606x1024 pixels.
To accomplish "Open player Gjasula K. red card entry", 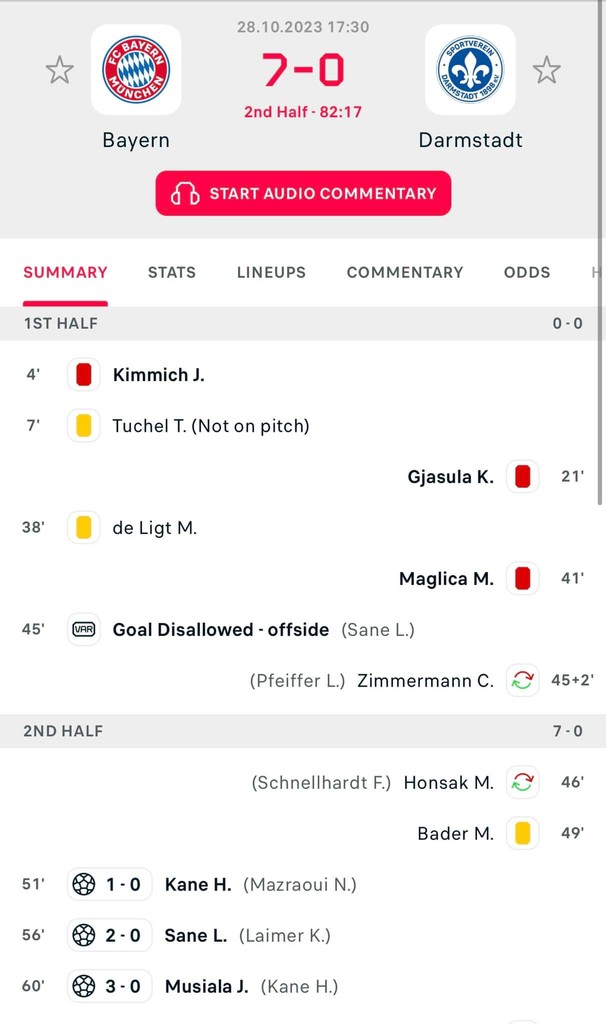I will (x=450, y=477).
